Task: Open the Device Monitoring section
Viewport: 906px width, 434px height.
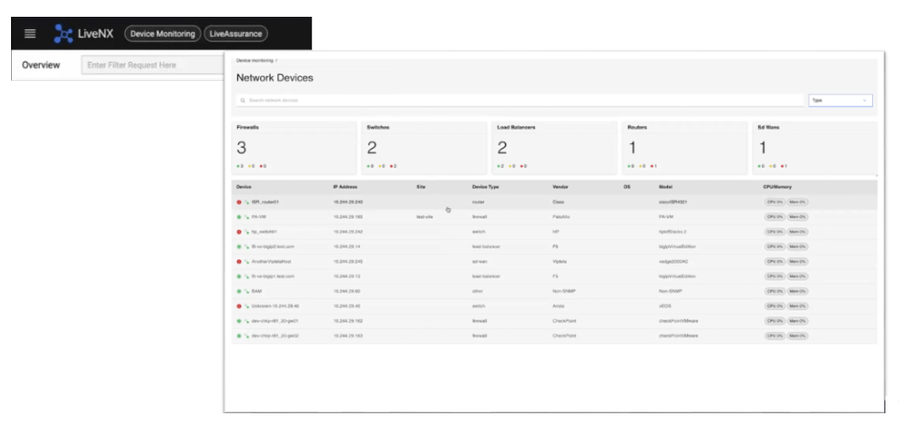Action: [162, 34]
